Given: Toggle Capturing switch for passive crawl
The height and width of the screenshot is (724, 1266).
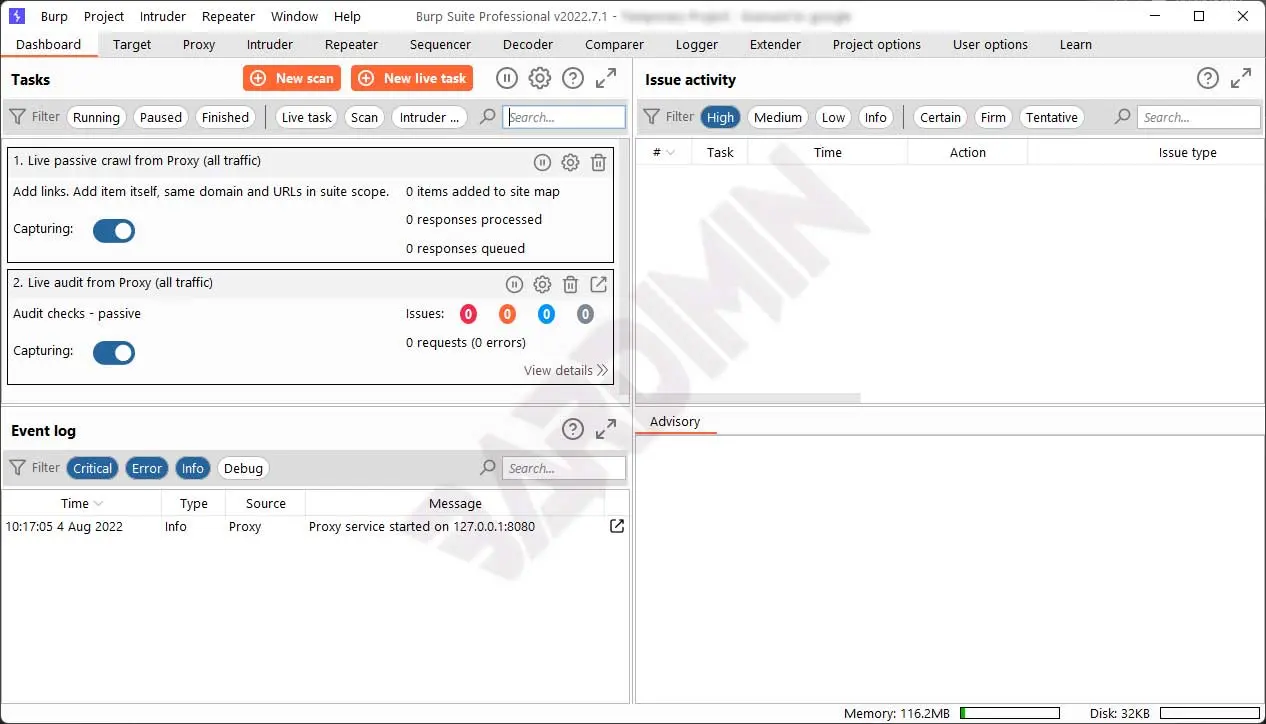Looking at the screenshot, I should [114, 231].
